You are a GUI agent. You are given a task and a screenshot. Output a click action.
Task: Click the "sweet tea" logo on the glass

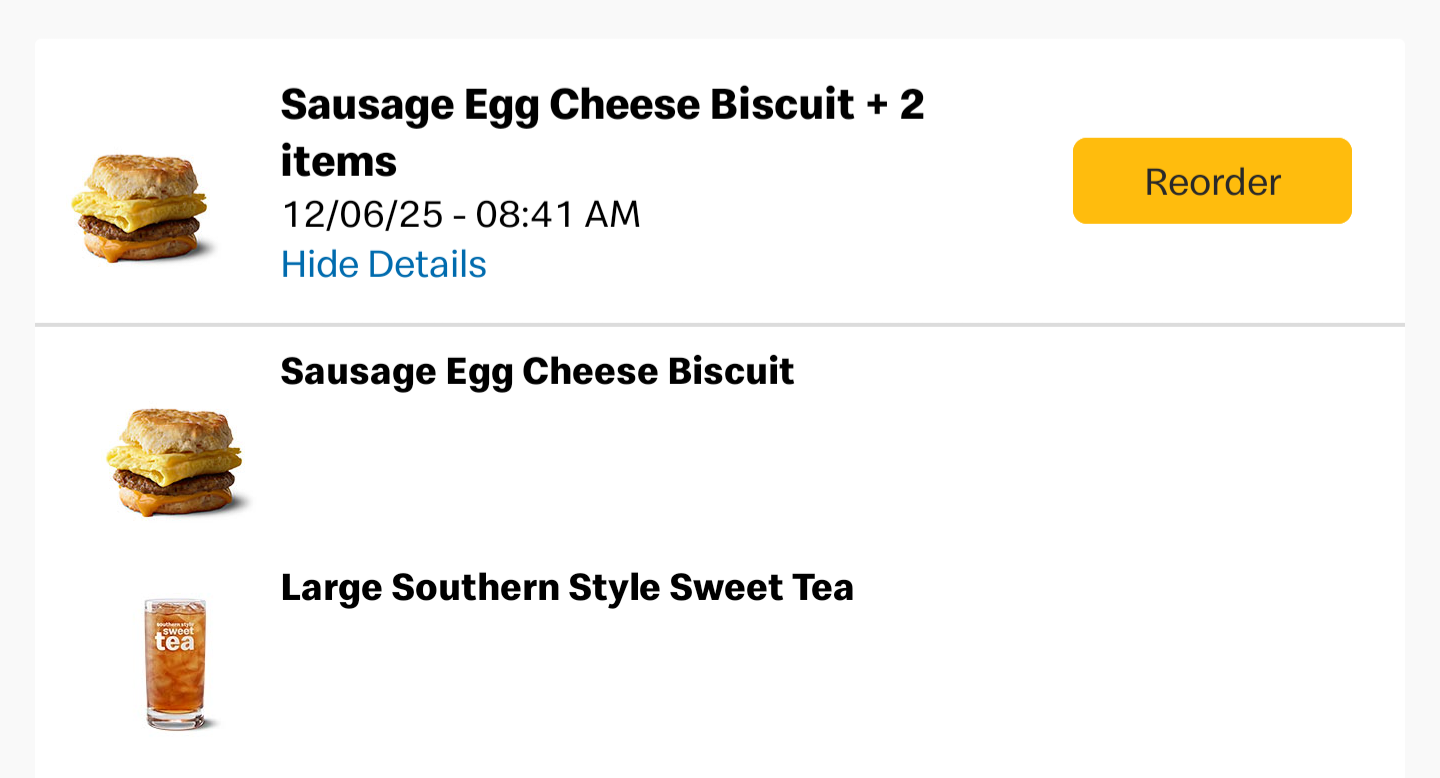pos(175,634)
